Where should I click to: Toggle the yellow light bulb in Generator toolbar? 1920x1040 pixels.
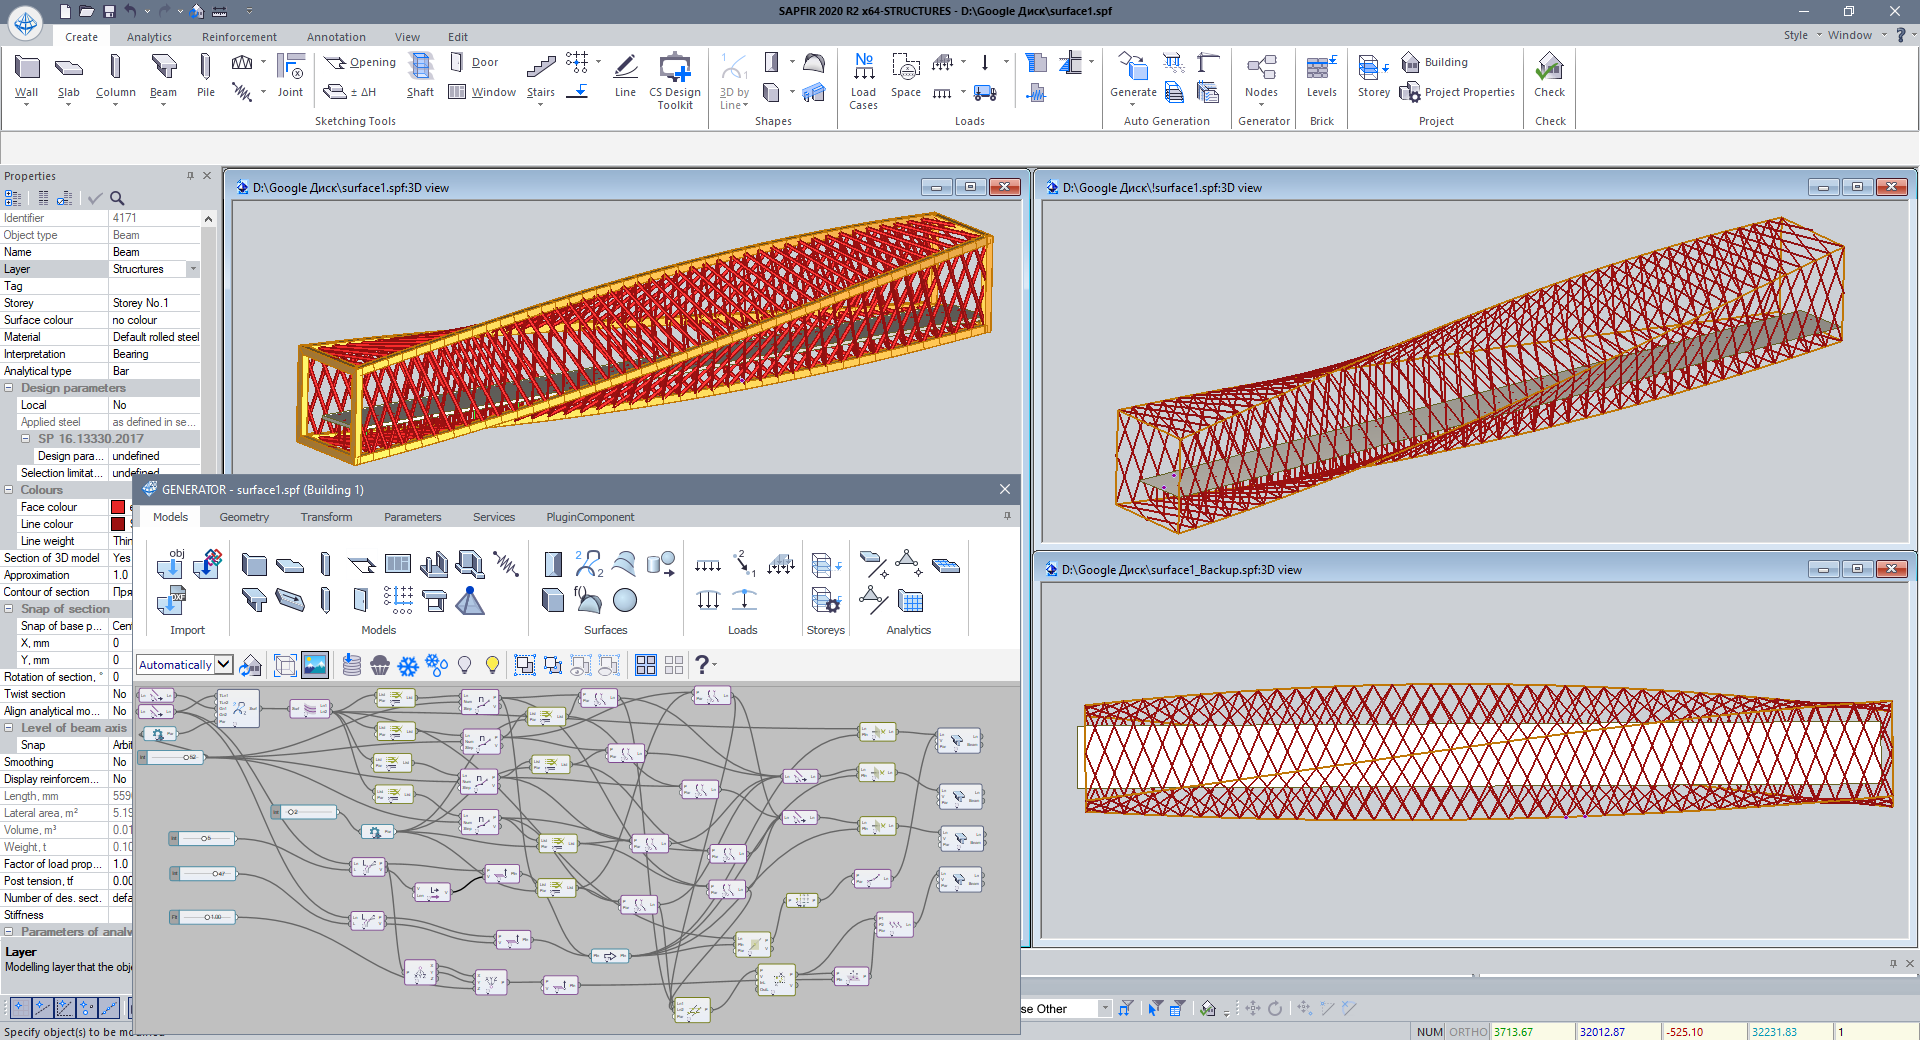(x=492, y=665)
